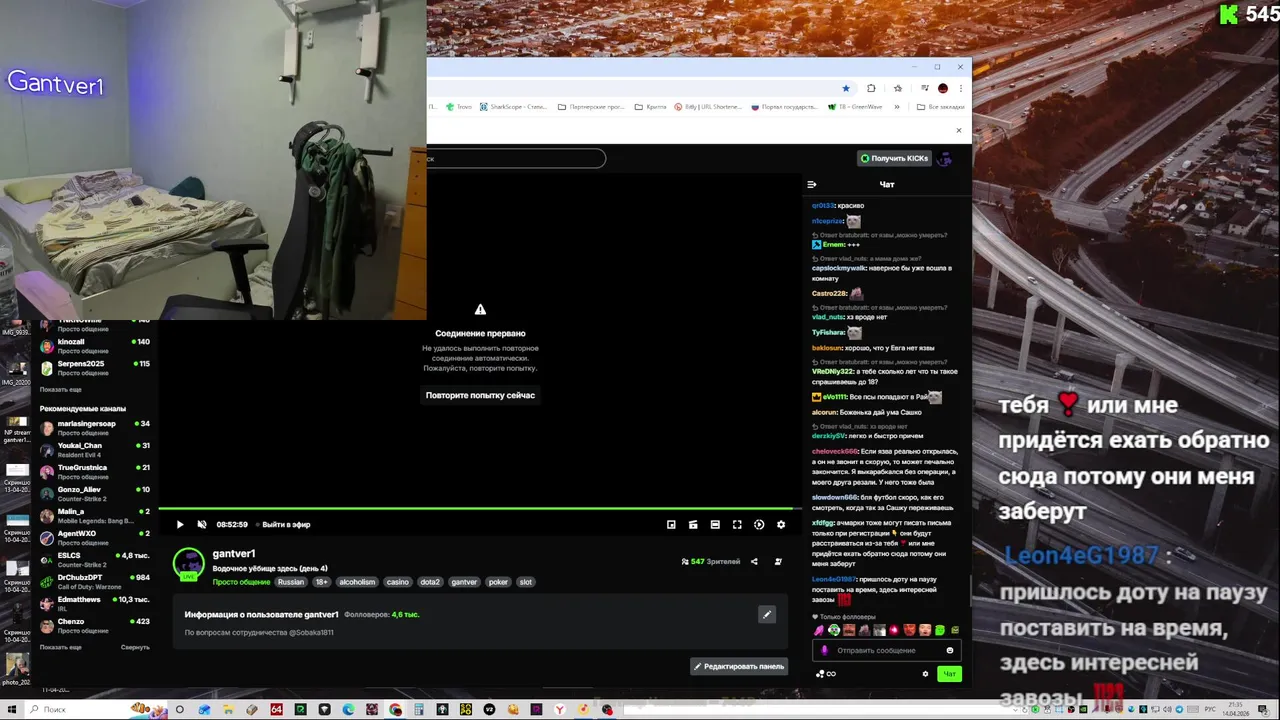Open the profile avatar in Kick header

click(943, 158)
